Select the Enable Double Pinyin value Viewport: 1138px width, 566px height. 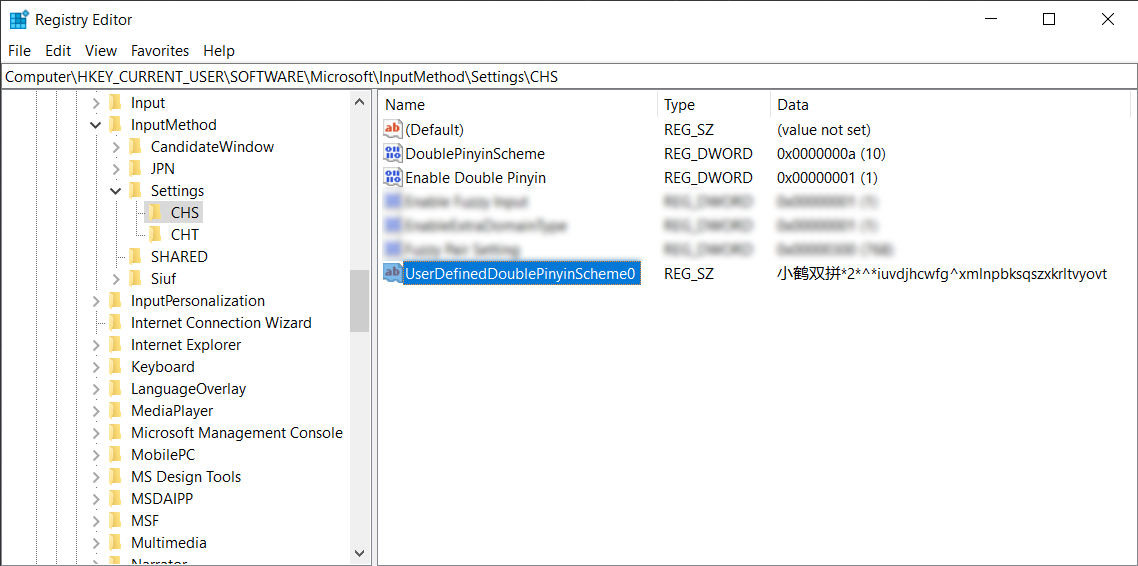[x=475, y=178]
